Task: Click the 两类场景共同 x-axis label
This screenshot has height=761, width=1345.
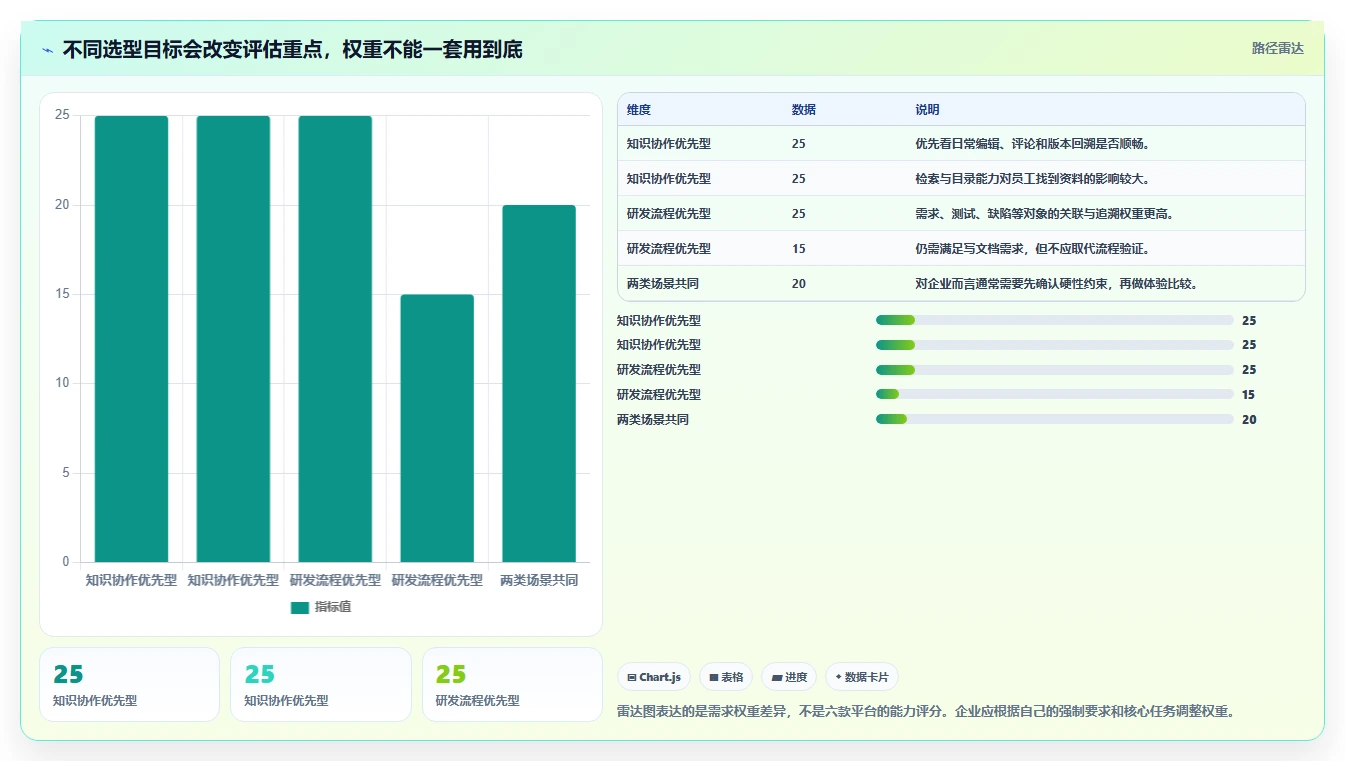Action: pyautogui.click(x=539, y=580)
